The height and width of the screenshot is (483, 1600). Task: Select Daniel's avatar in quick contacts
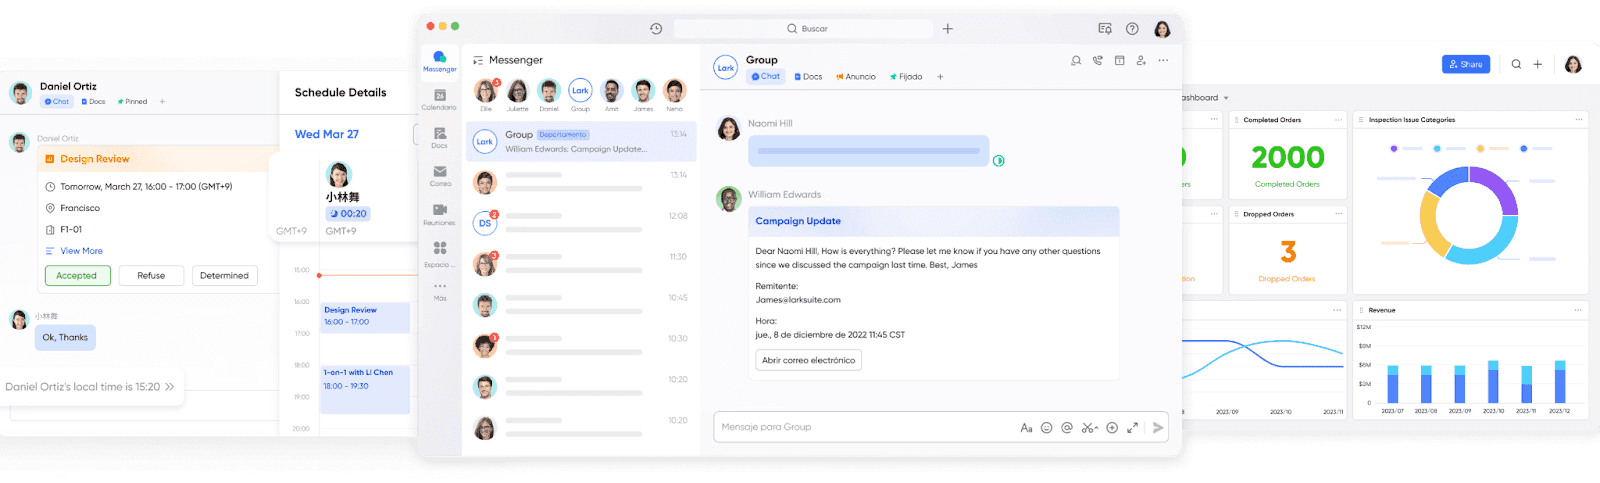pyautogui.click(x=549, y=91)
